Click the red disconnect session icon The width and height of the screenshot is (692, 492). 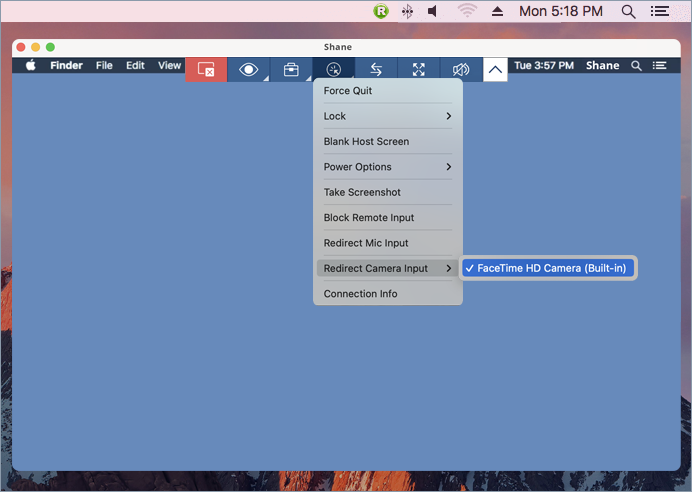point(206,69)
